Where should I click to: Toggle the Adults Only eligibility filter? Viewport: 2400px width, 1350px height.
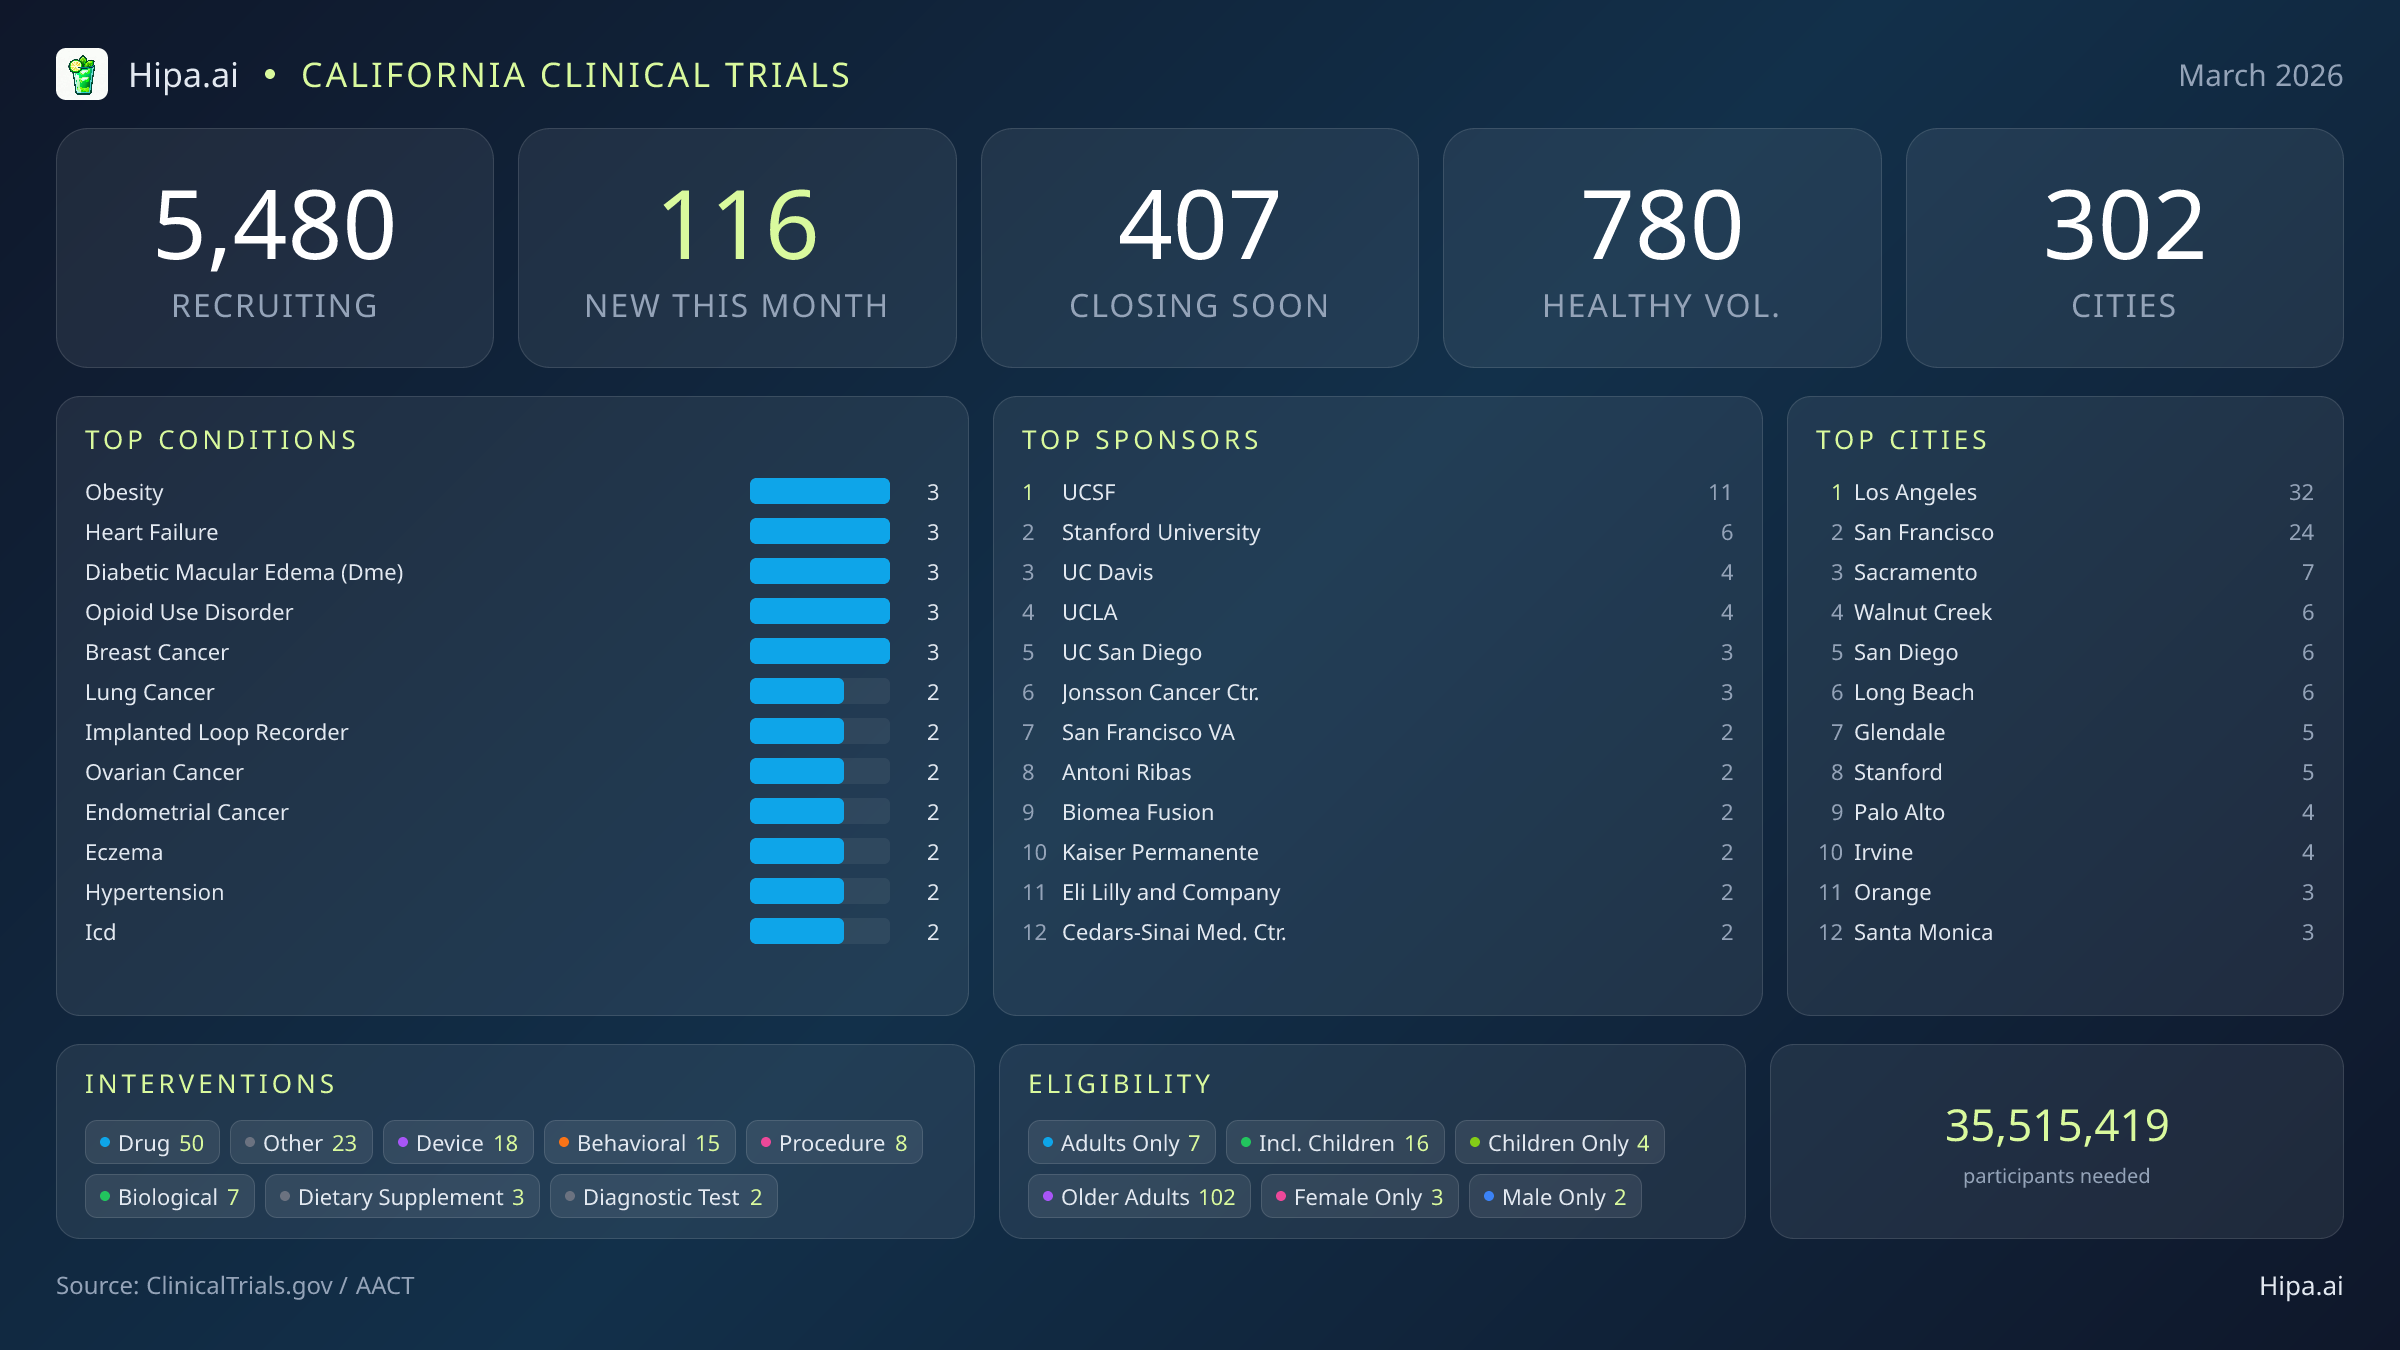(x=1121, y=1142)
